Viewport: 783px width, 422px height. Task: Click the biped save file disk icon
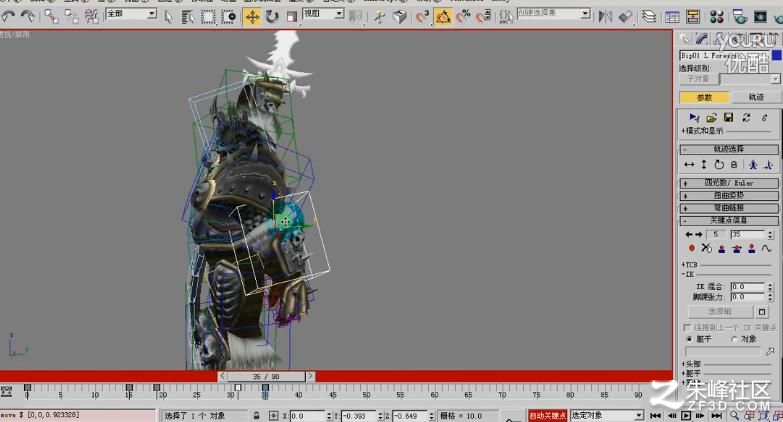coord(729,118)
